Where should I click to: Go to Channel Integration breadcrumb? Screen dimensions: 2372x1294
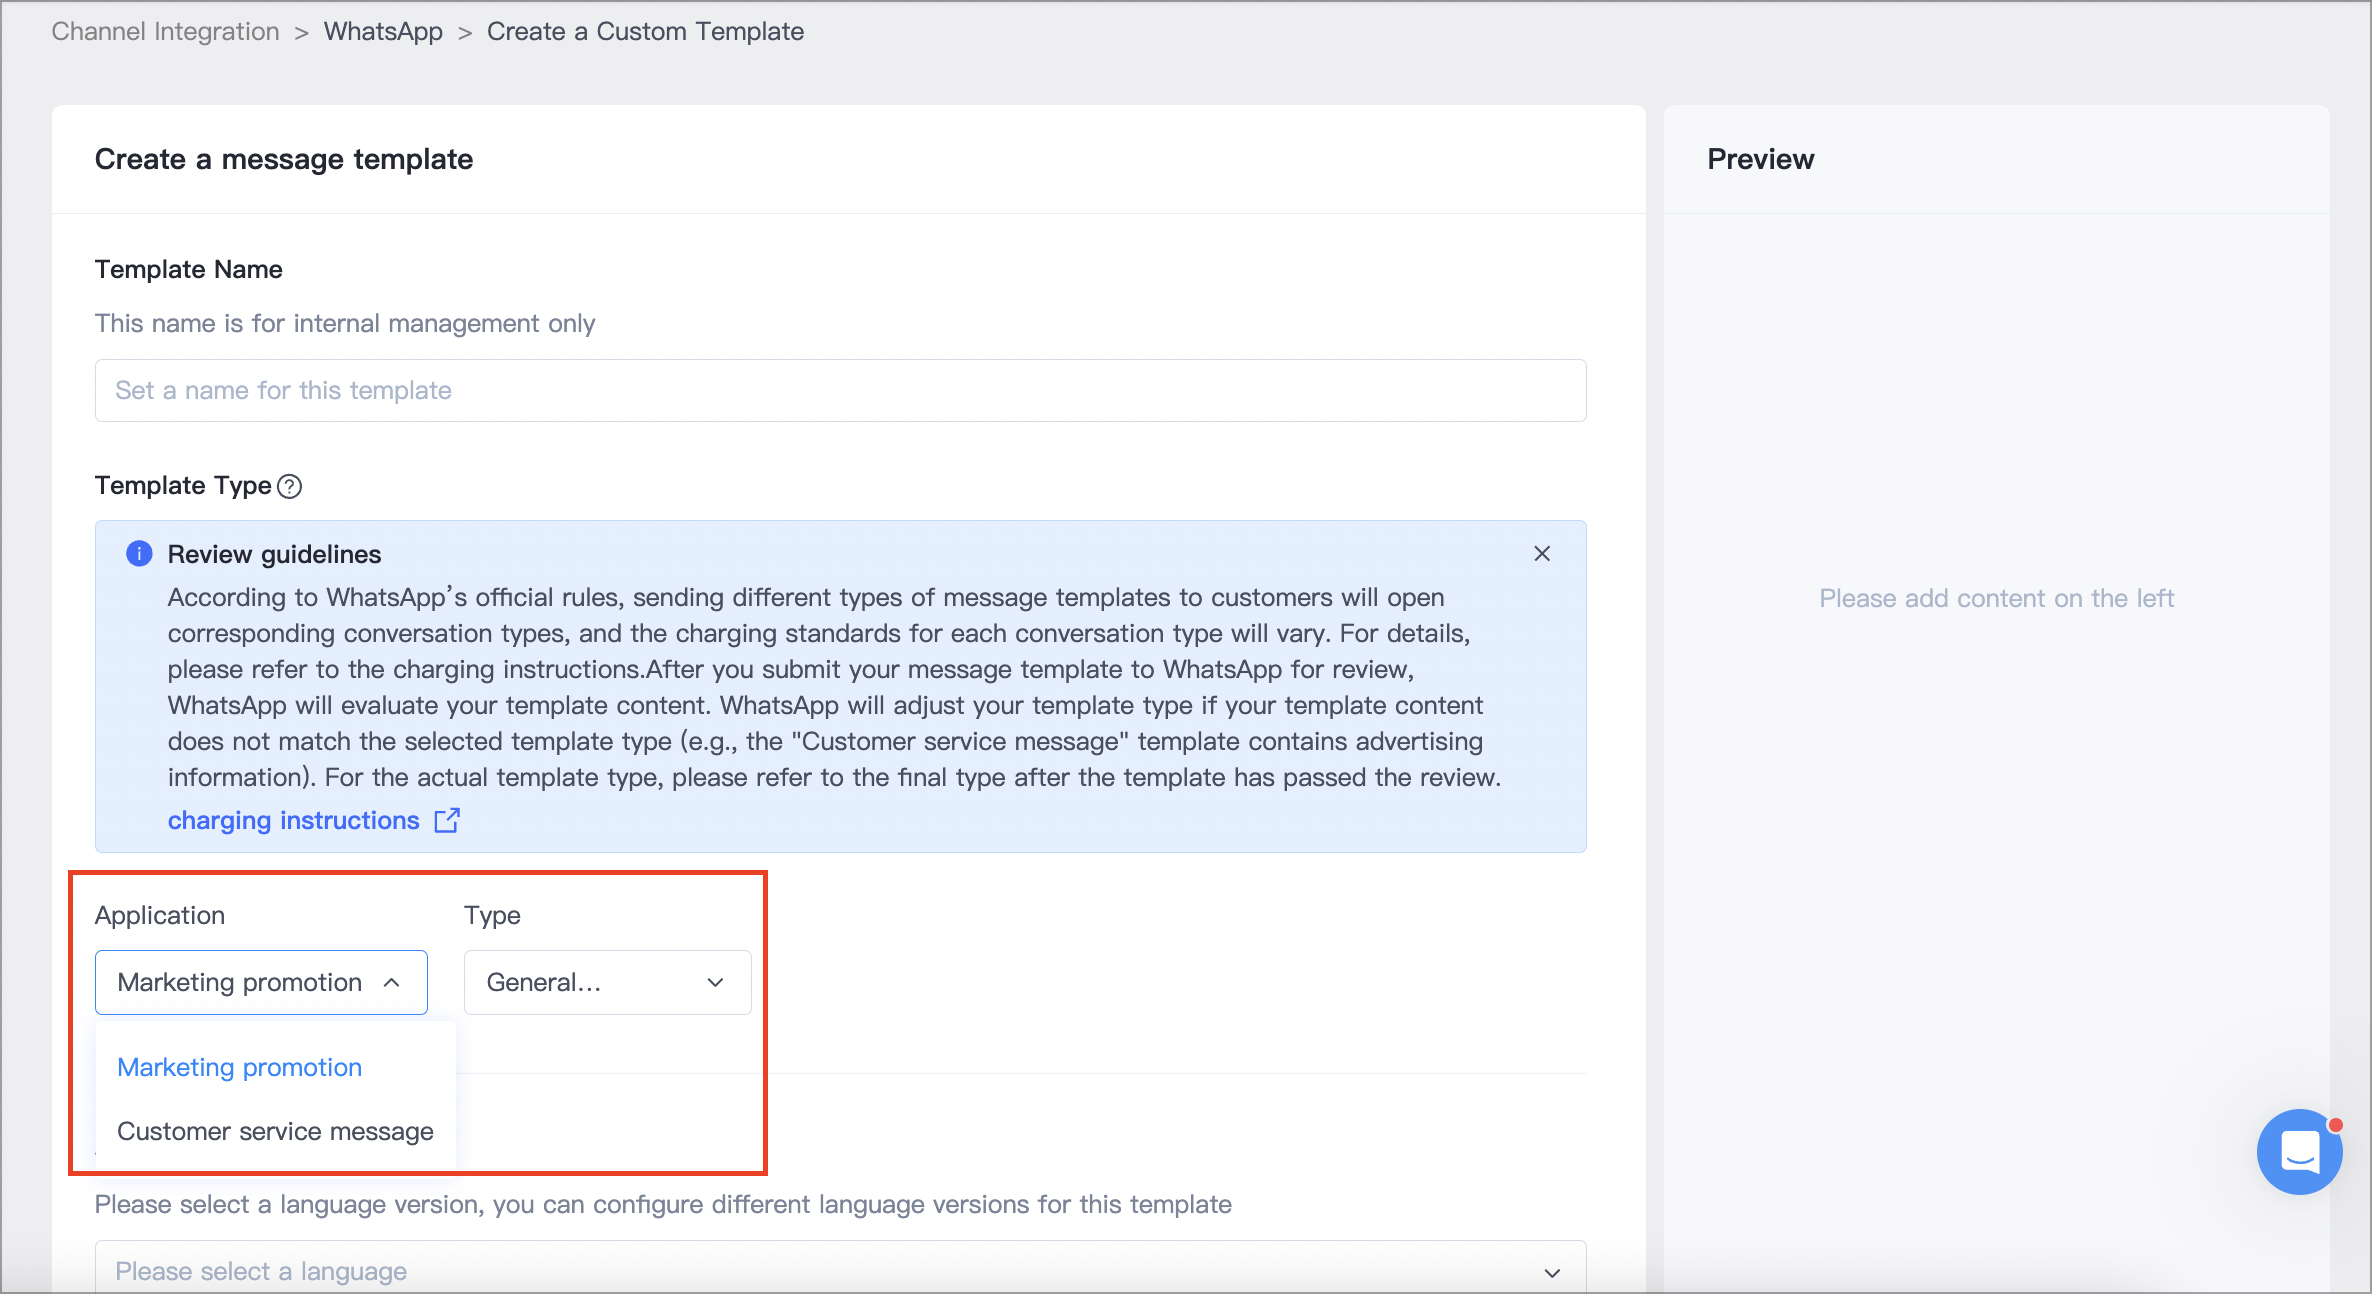pyautogui.click(x=165, y=31)
